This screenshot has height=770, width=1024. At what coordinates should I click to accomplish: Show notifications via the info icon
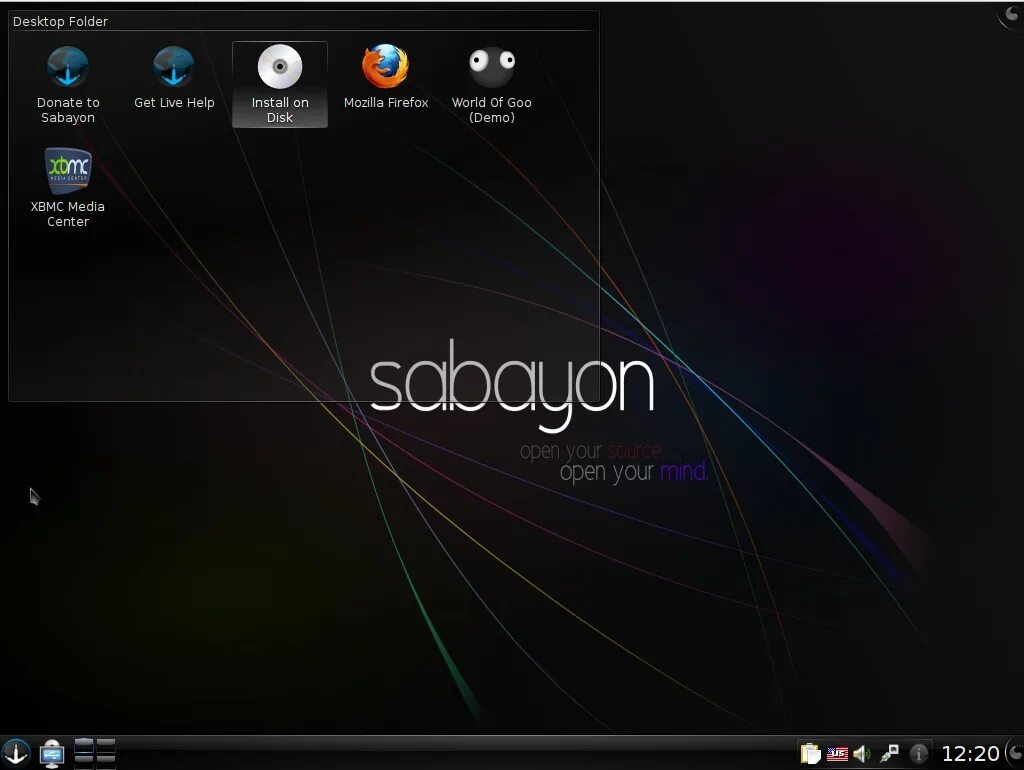[918, 754]
